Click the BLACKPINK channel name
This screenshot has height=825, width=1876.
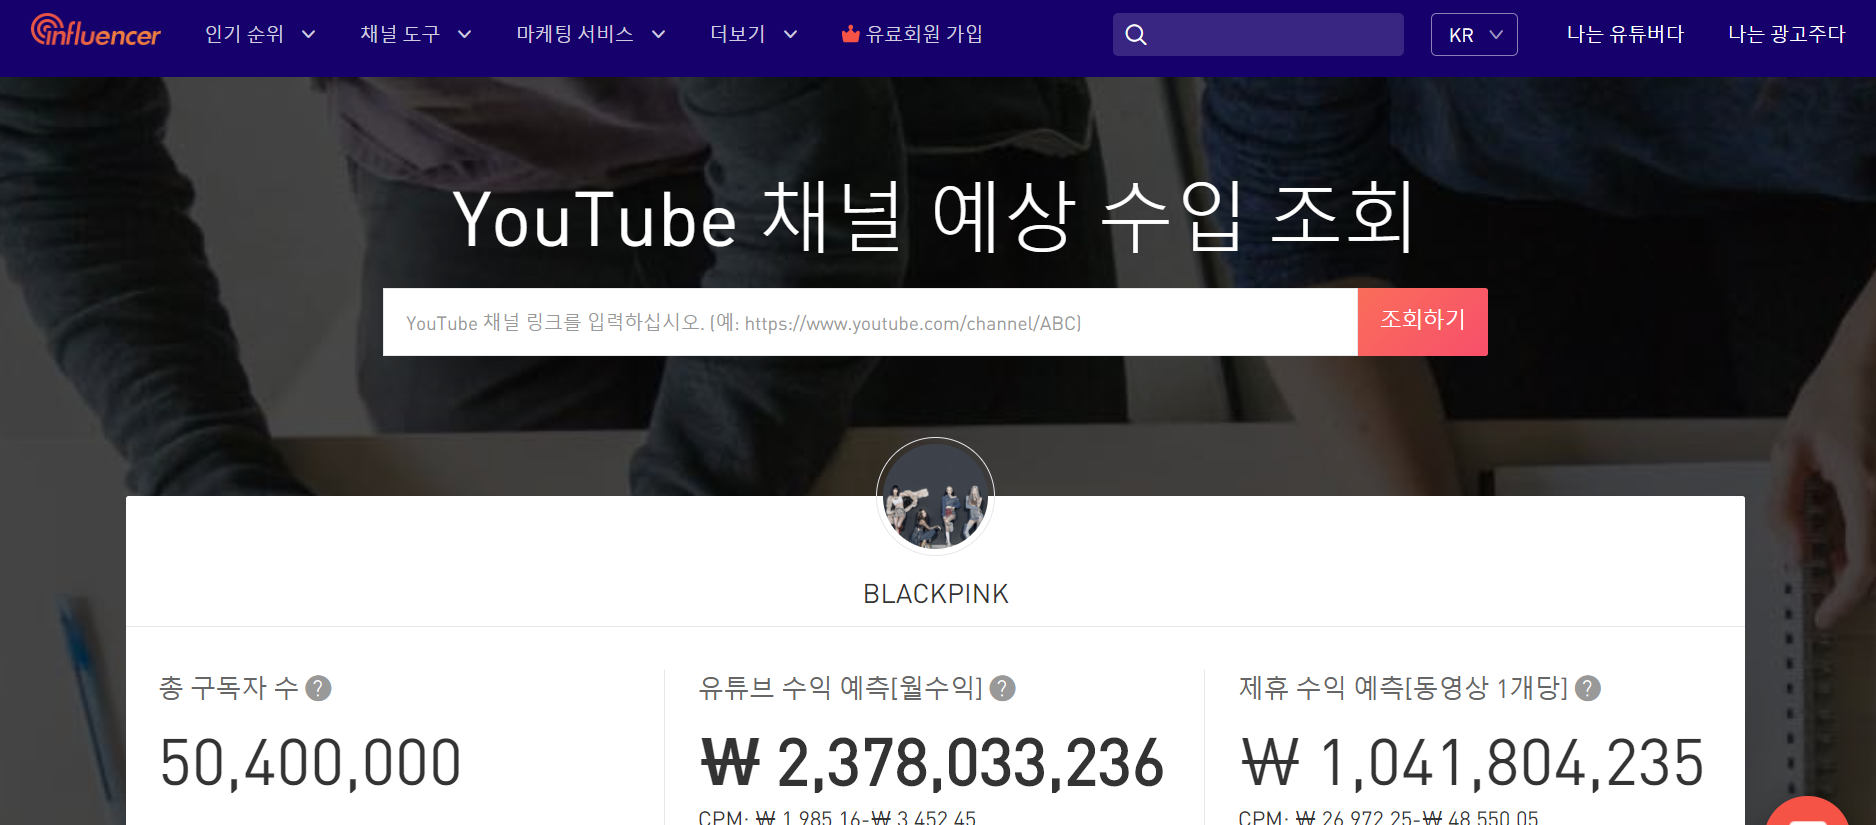[x=936, y=594]
